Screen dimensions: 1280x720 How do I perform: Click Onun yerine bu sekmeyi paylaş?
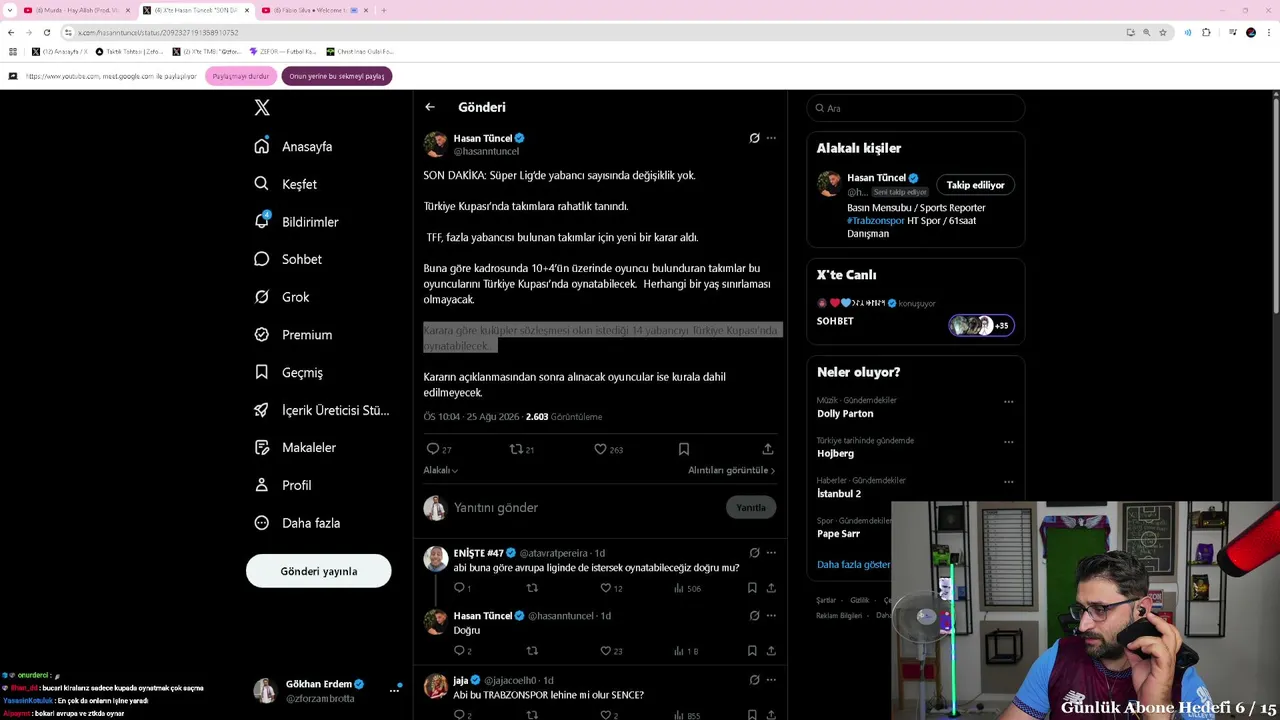(337, 76)
